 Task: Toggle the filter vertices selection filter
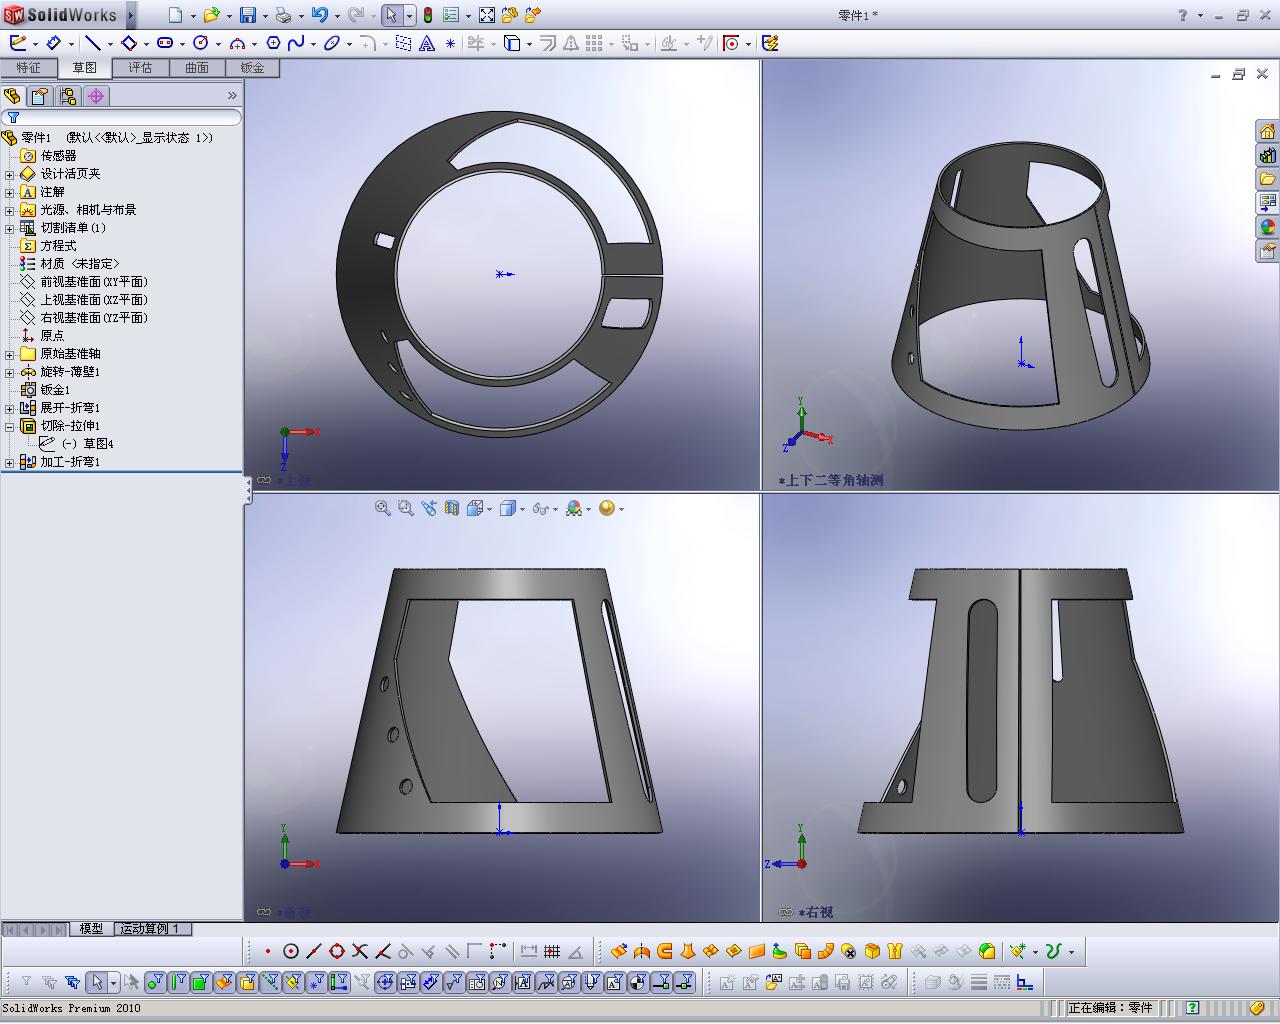tap(155, 983)
